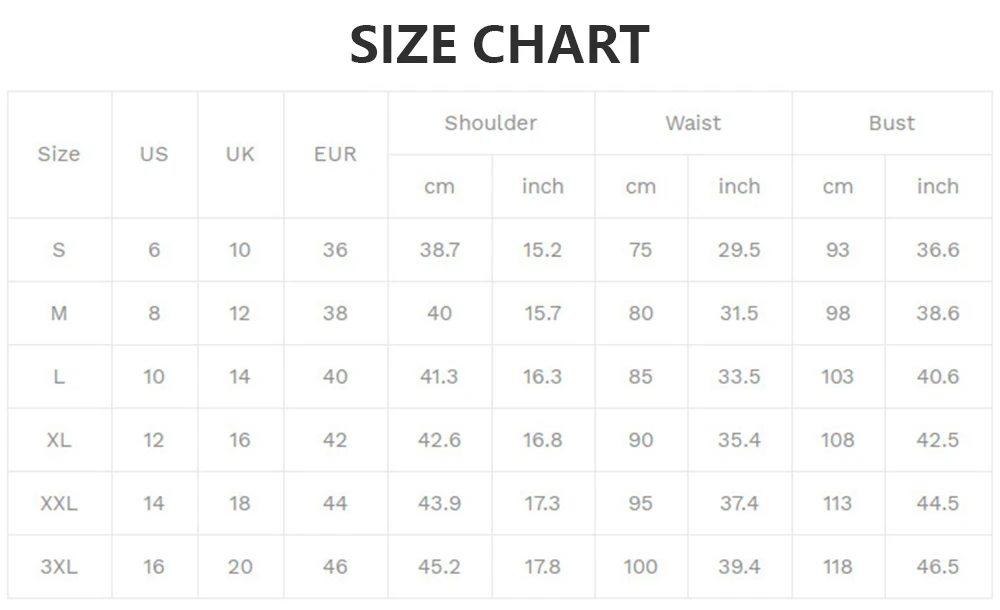Viewport: 1000px width, 610px height.
Task: Select the 46.5 bust inch value
Action: pyautogui.click(x=938, y=567)
